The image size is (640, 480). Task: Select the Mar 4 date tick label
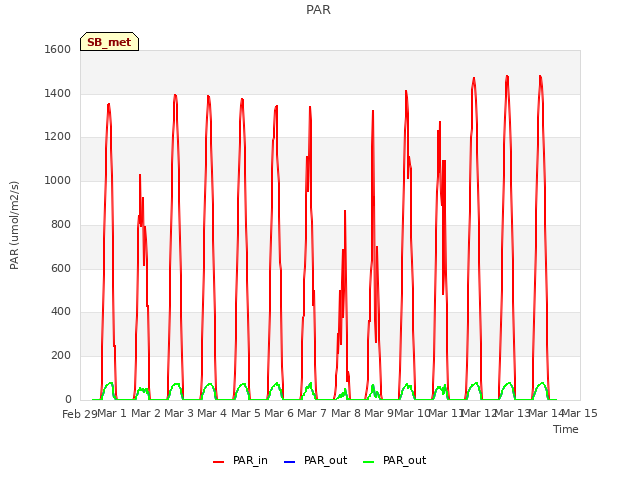[x=212, y=413]
